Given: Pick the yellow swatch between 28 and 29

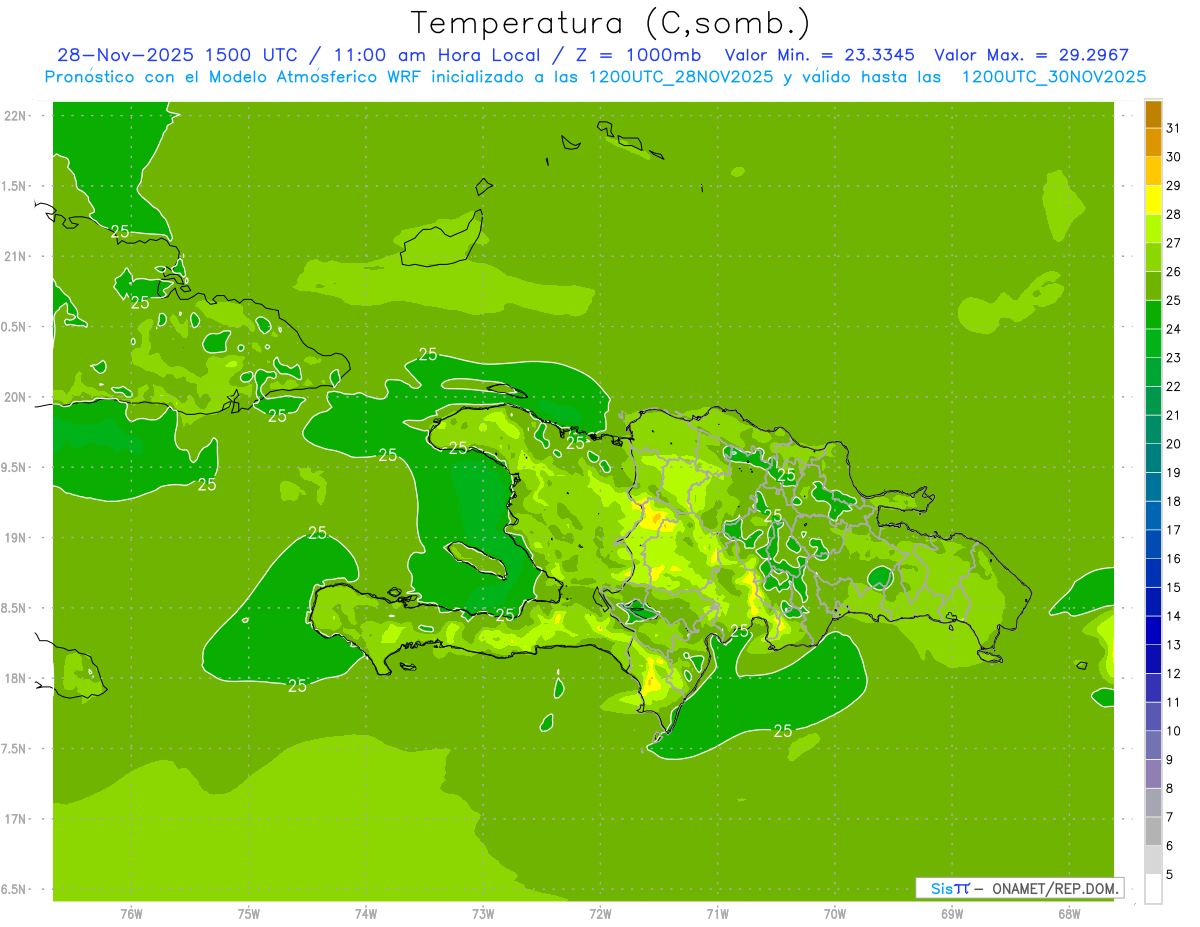Looking at the screenshot, I should tap(1153, 200).
